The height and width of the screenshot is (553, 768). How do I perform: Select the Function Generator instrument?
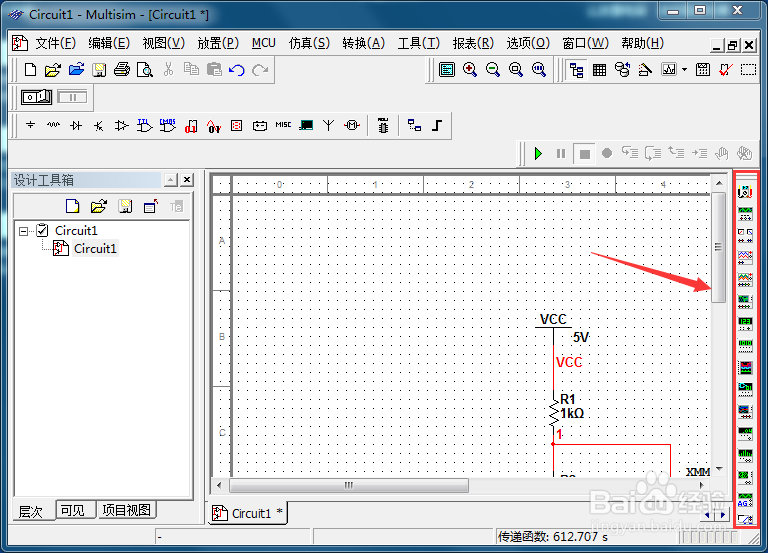point(745,214)
